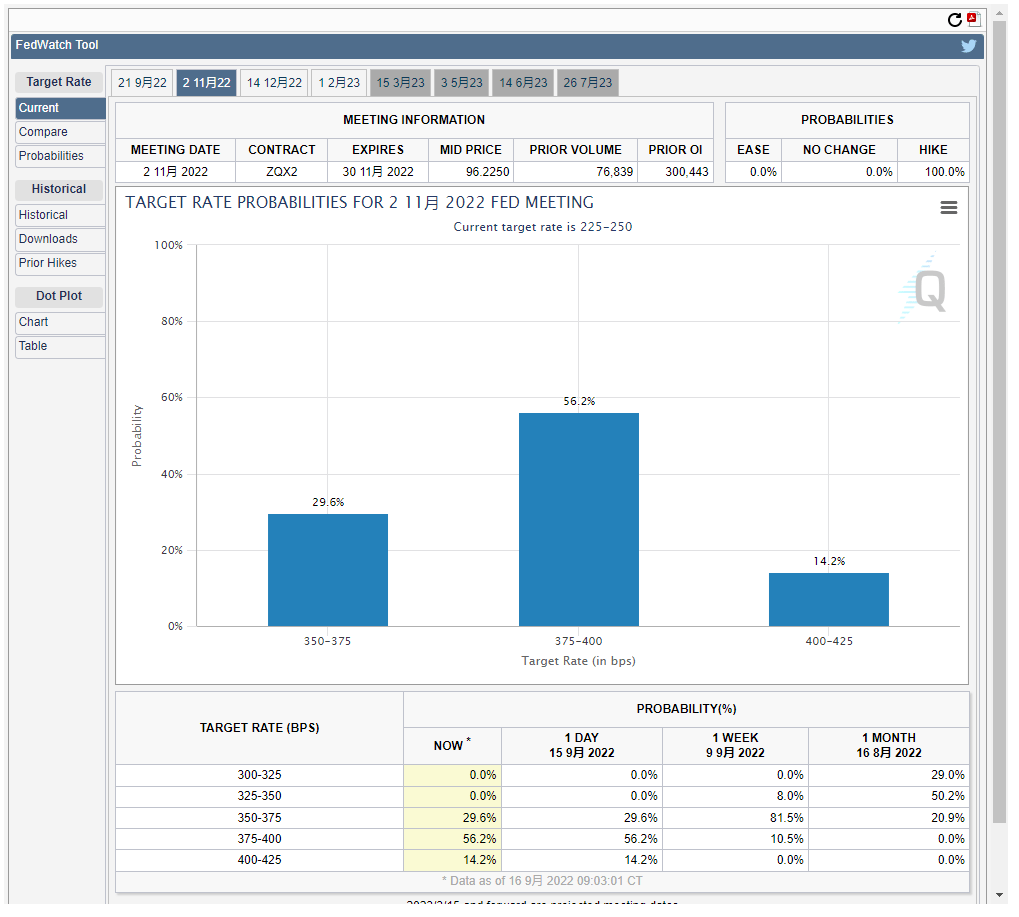Open the 1 2月23 meeting tab
1019x917 pixels.
(339, 83)
